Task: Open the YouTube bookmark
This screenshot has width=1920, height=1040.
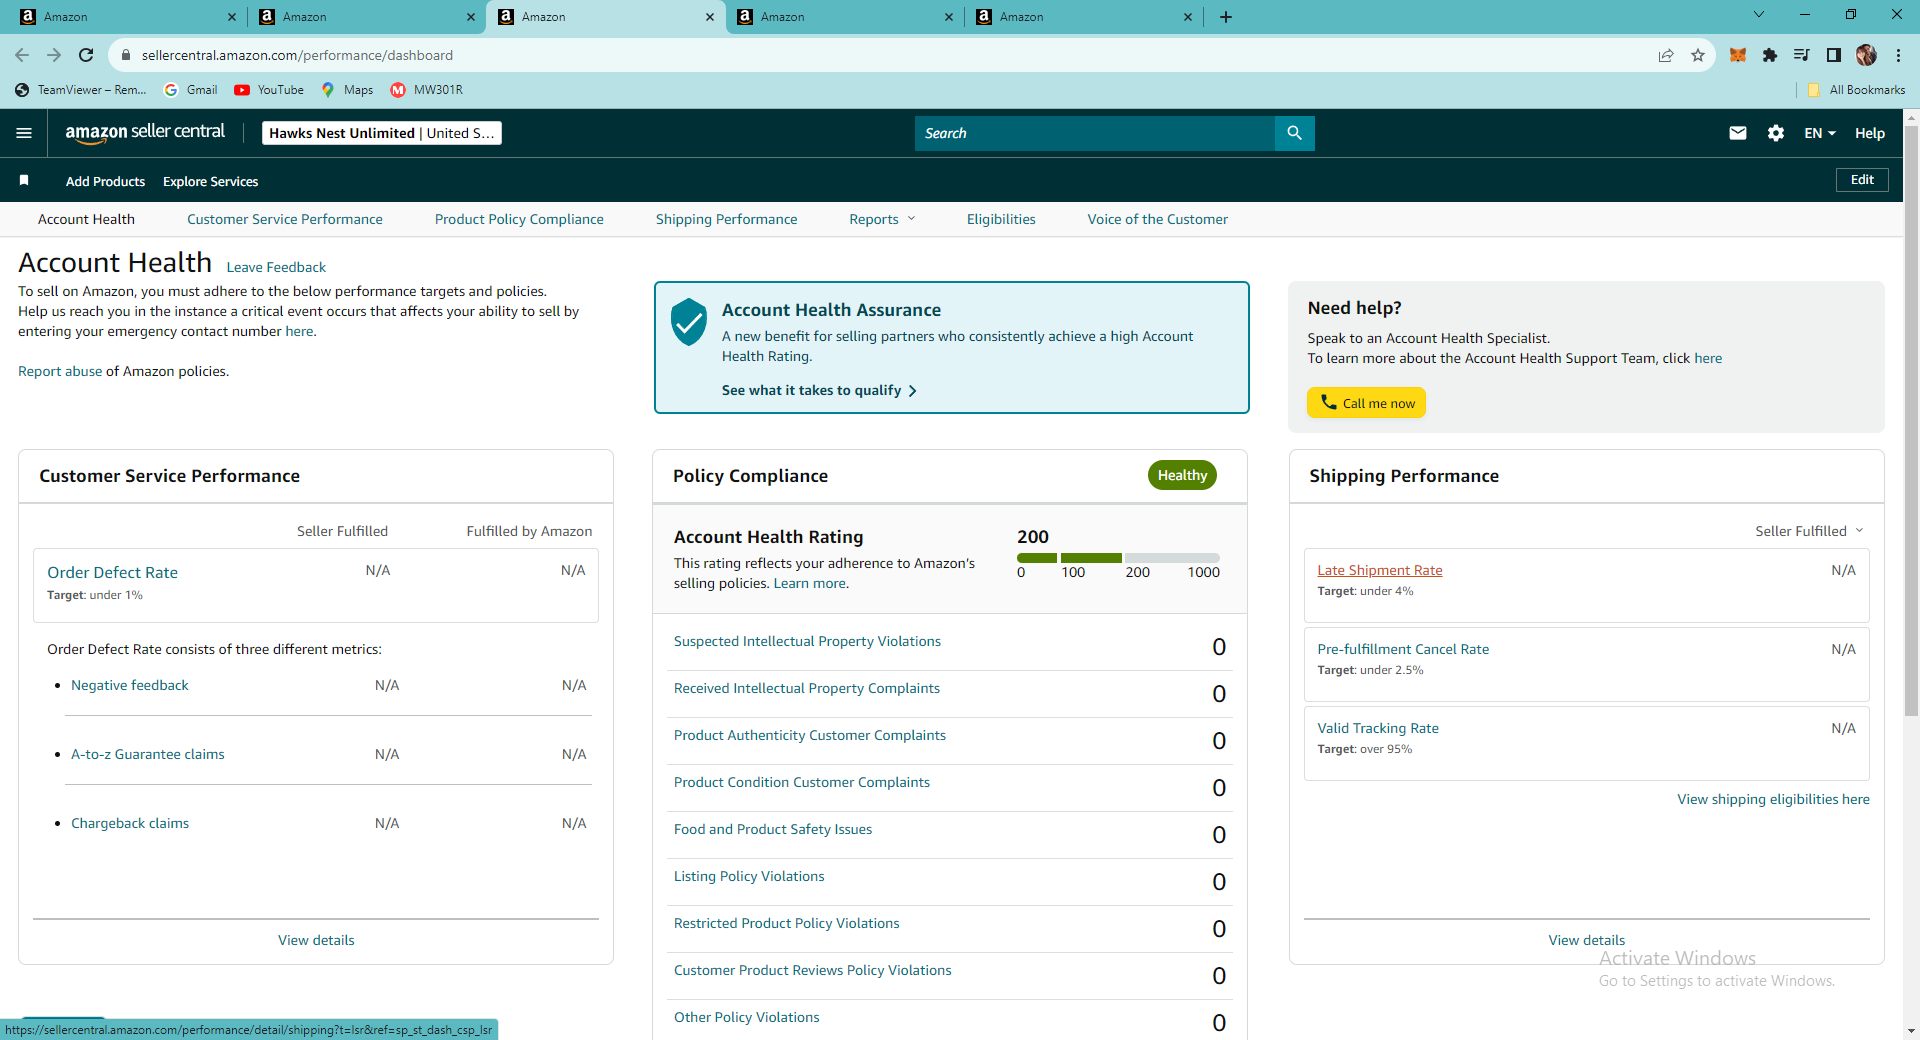Action: point(269,90)
